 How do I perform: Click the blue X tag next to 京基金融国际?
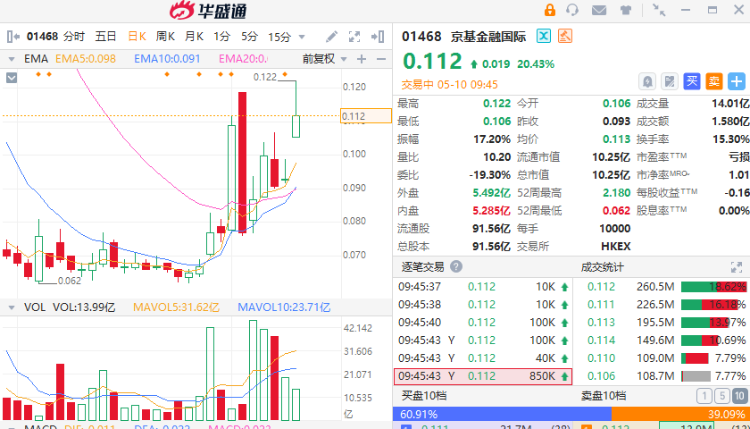(x=543, y=36)
